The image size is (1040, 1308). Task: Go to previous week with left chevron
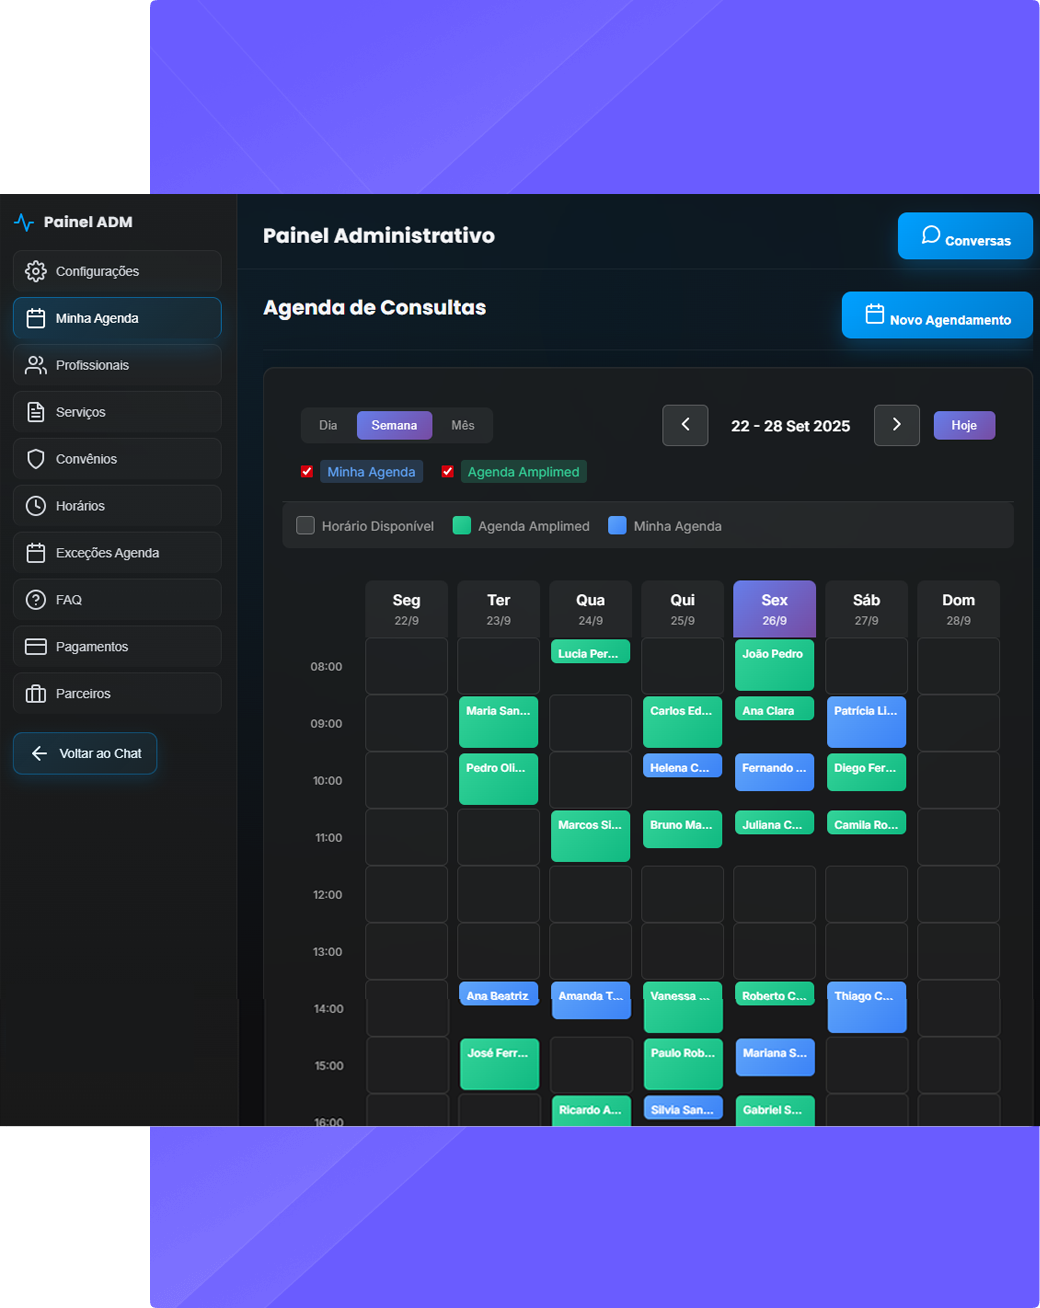pyautogui.click(x=685, y=425)
